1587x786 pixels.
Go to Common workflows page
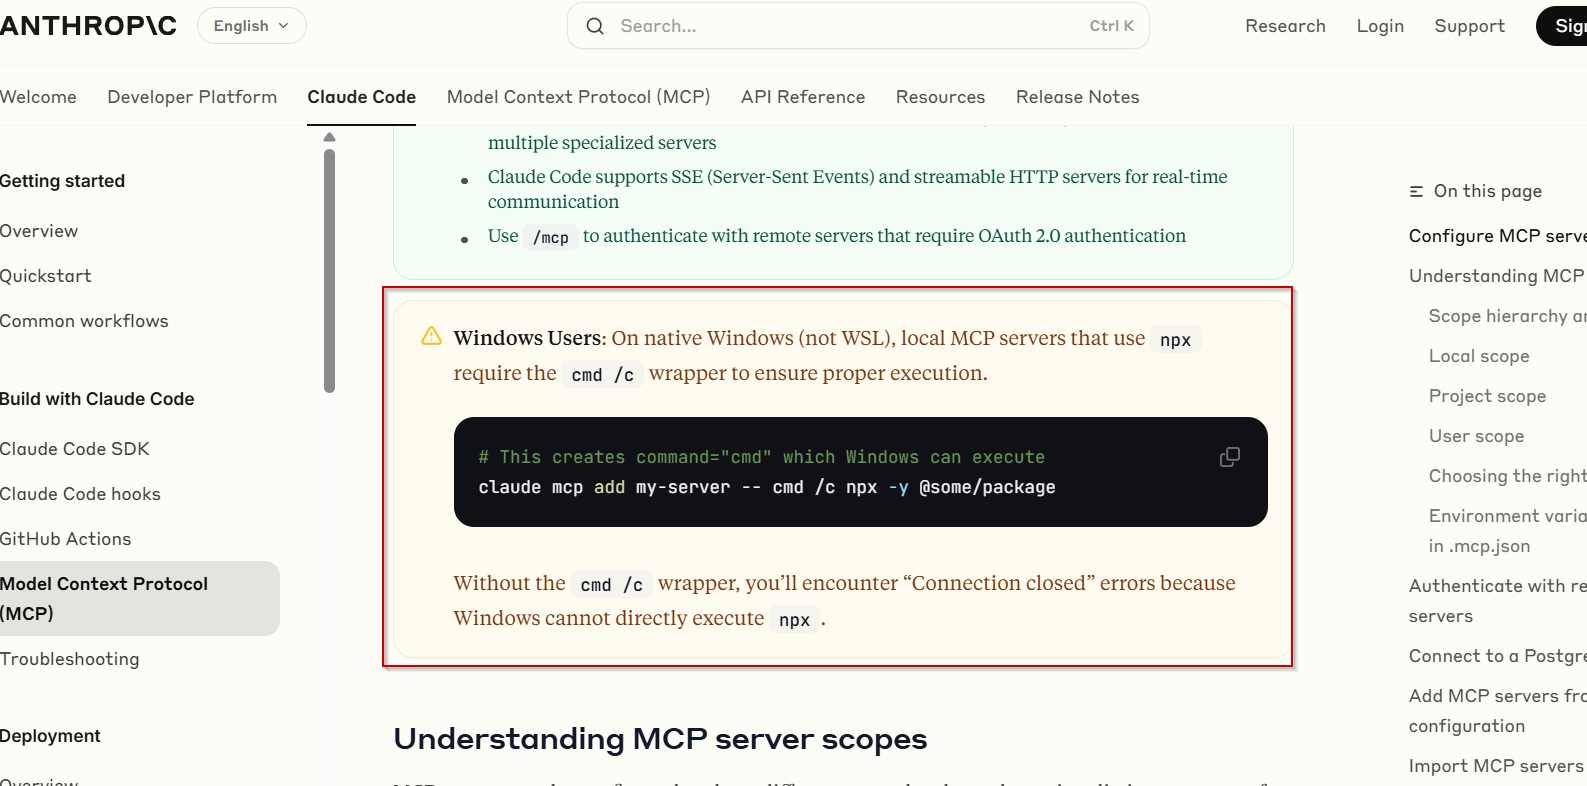(84, 321)
